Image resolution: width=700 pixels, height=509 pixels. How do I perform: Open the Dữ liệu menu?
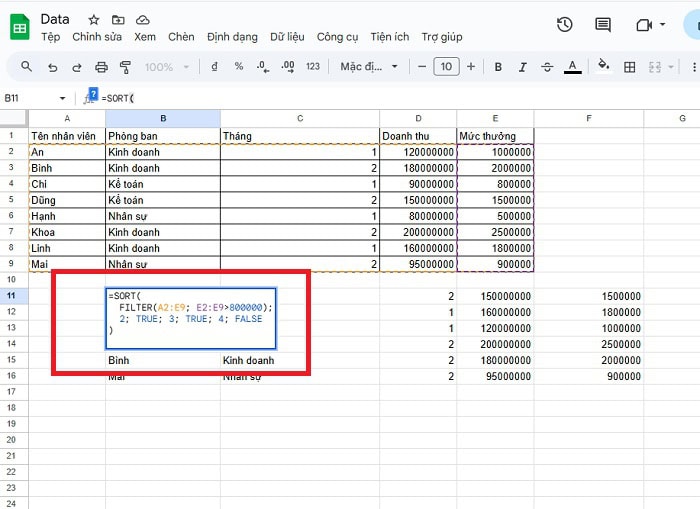[x=287, y=37]
